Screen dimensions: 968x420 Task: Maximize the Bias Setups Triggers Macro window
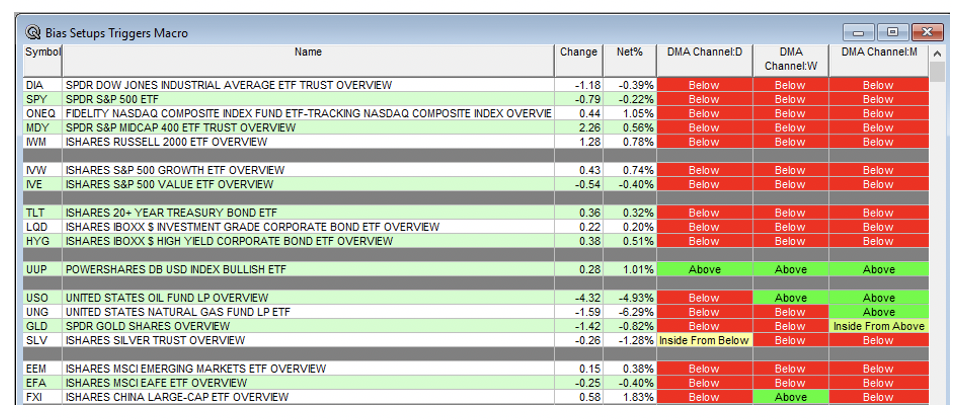892,32
